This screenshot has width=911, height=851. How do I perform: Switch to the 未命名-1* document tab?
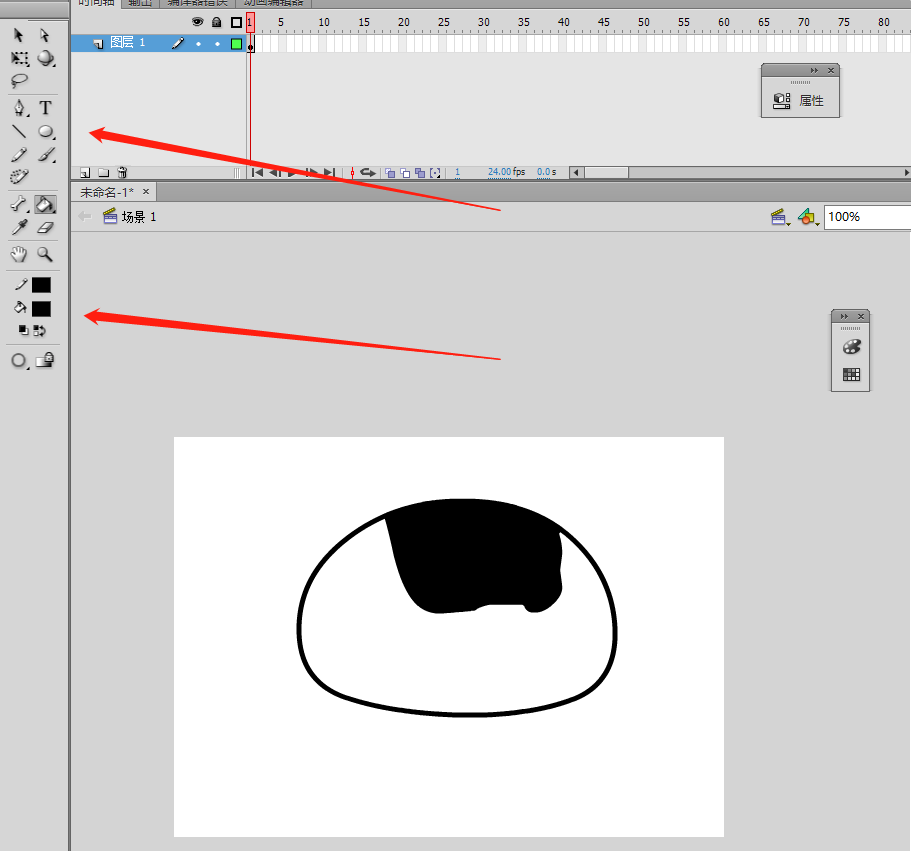pyautogui.click(x=107, y=192)
